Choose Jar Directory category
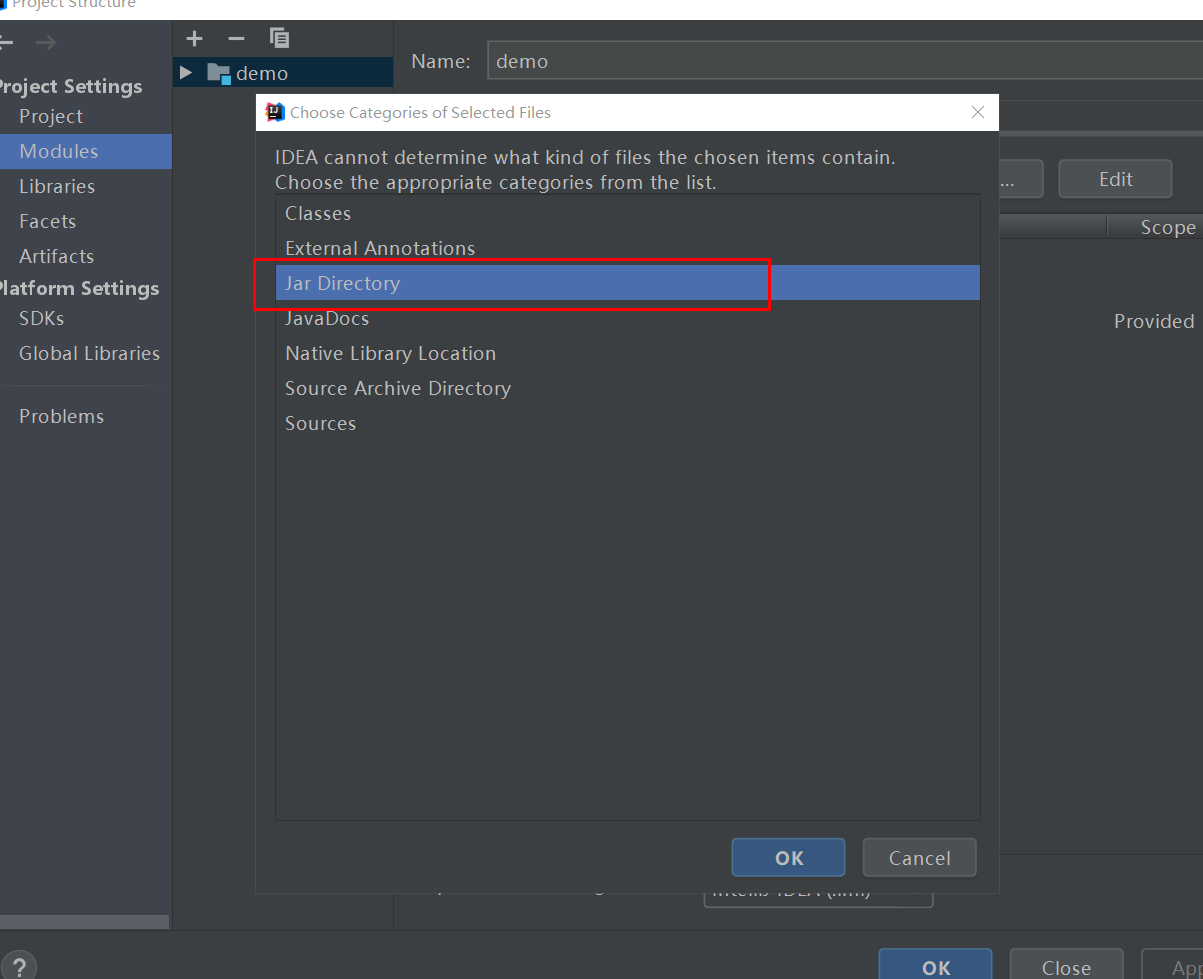 [x=627, y=283]
